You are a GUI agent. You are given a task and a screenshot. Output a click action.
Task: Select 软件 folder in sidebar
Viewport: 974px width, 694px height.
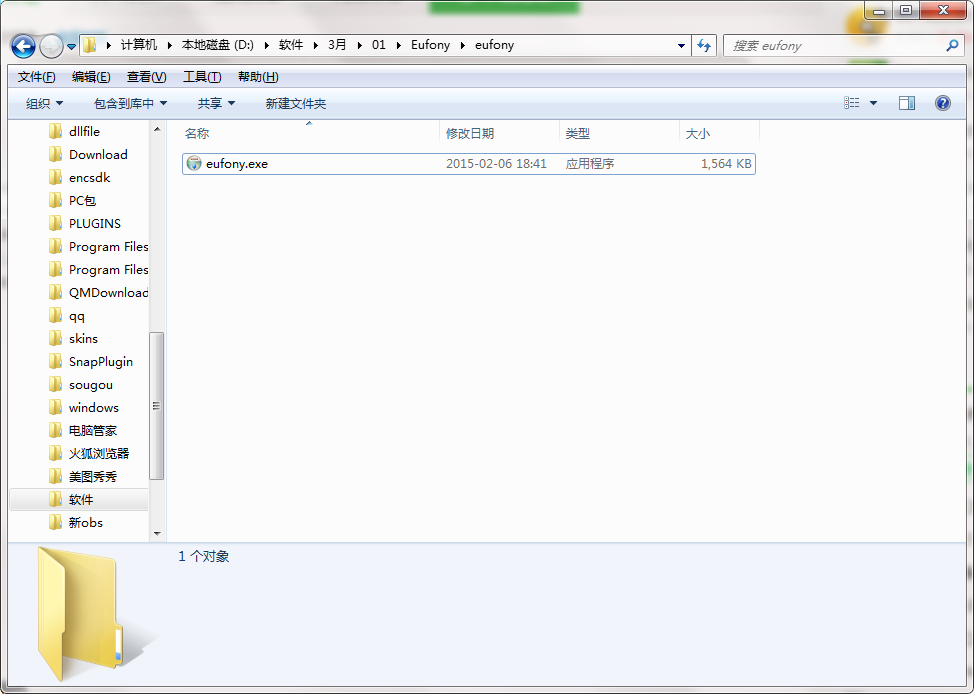tap(79, 500)
